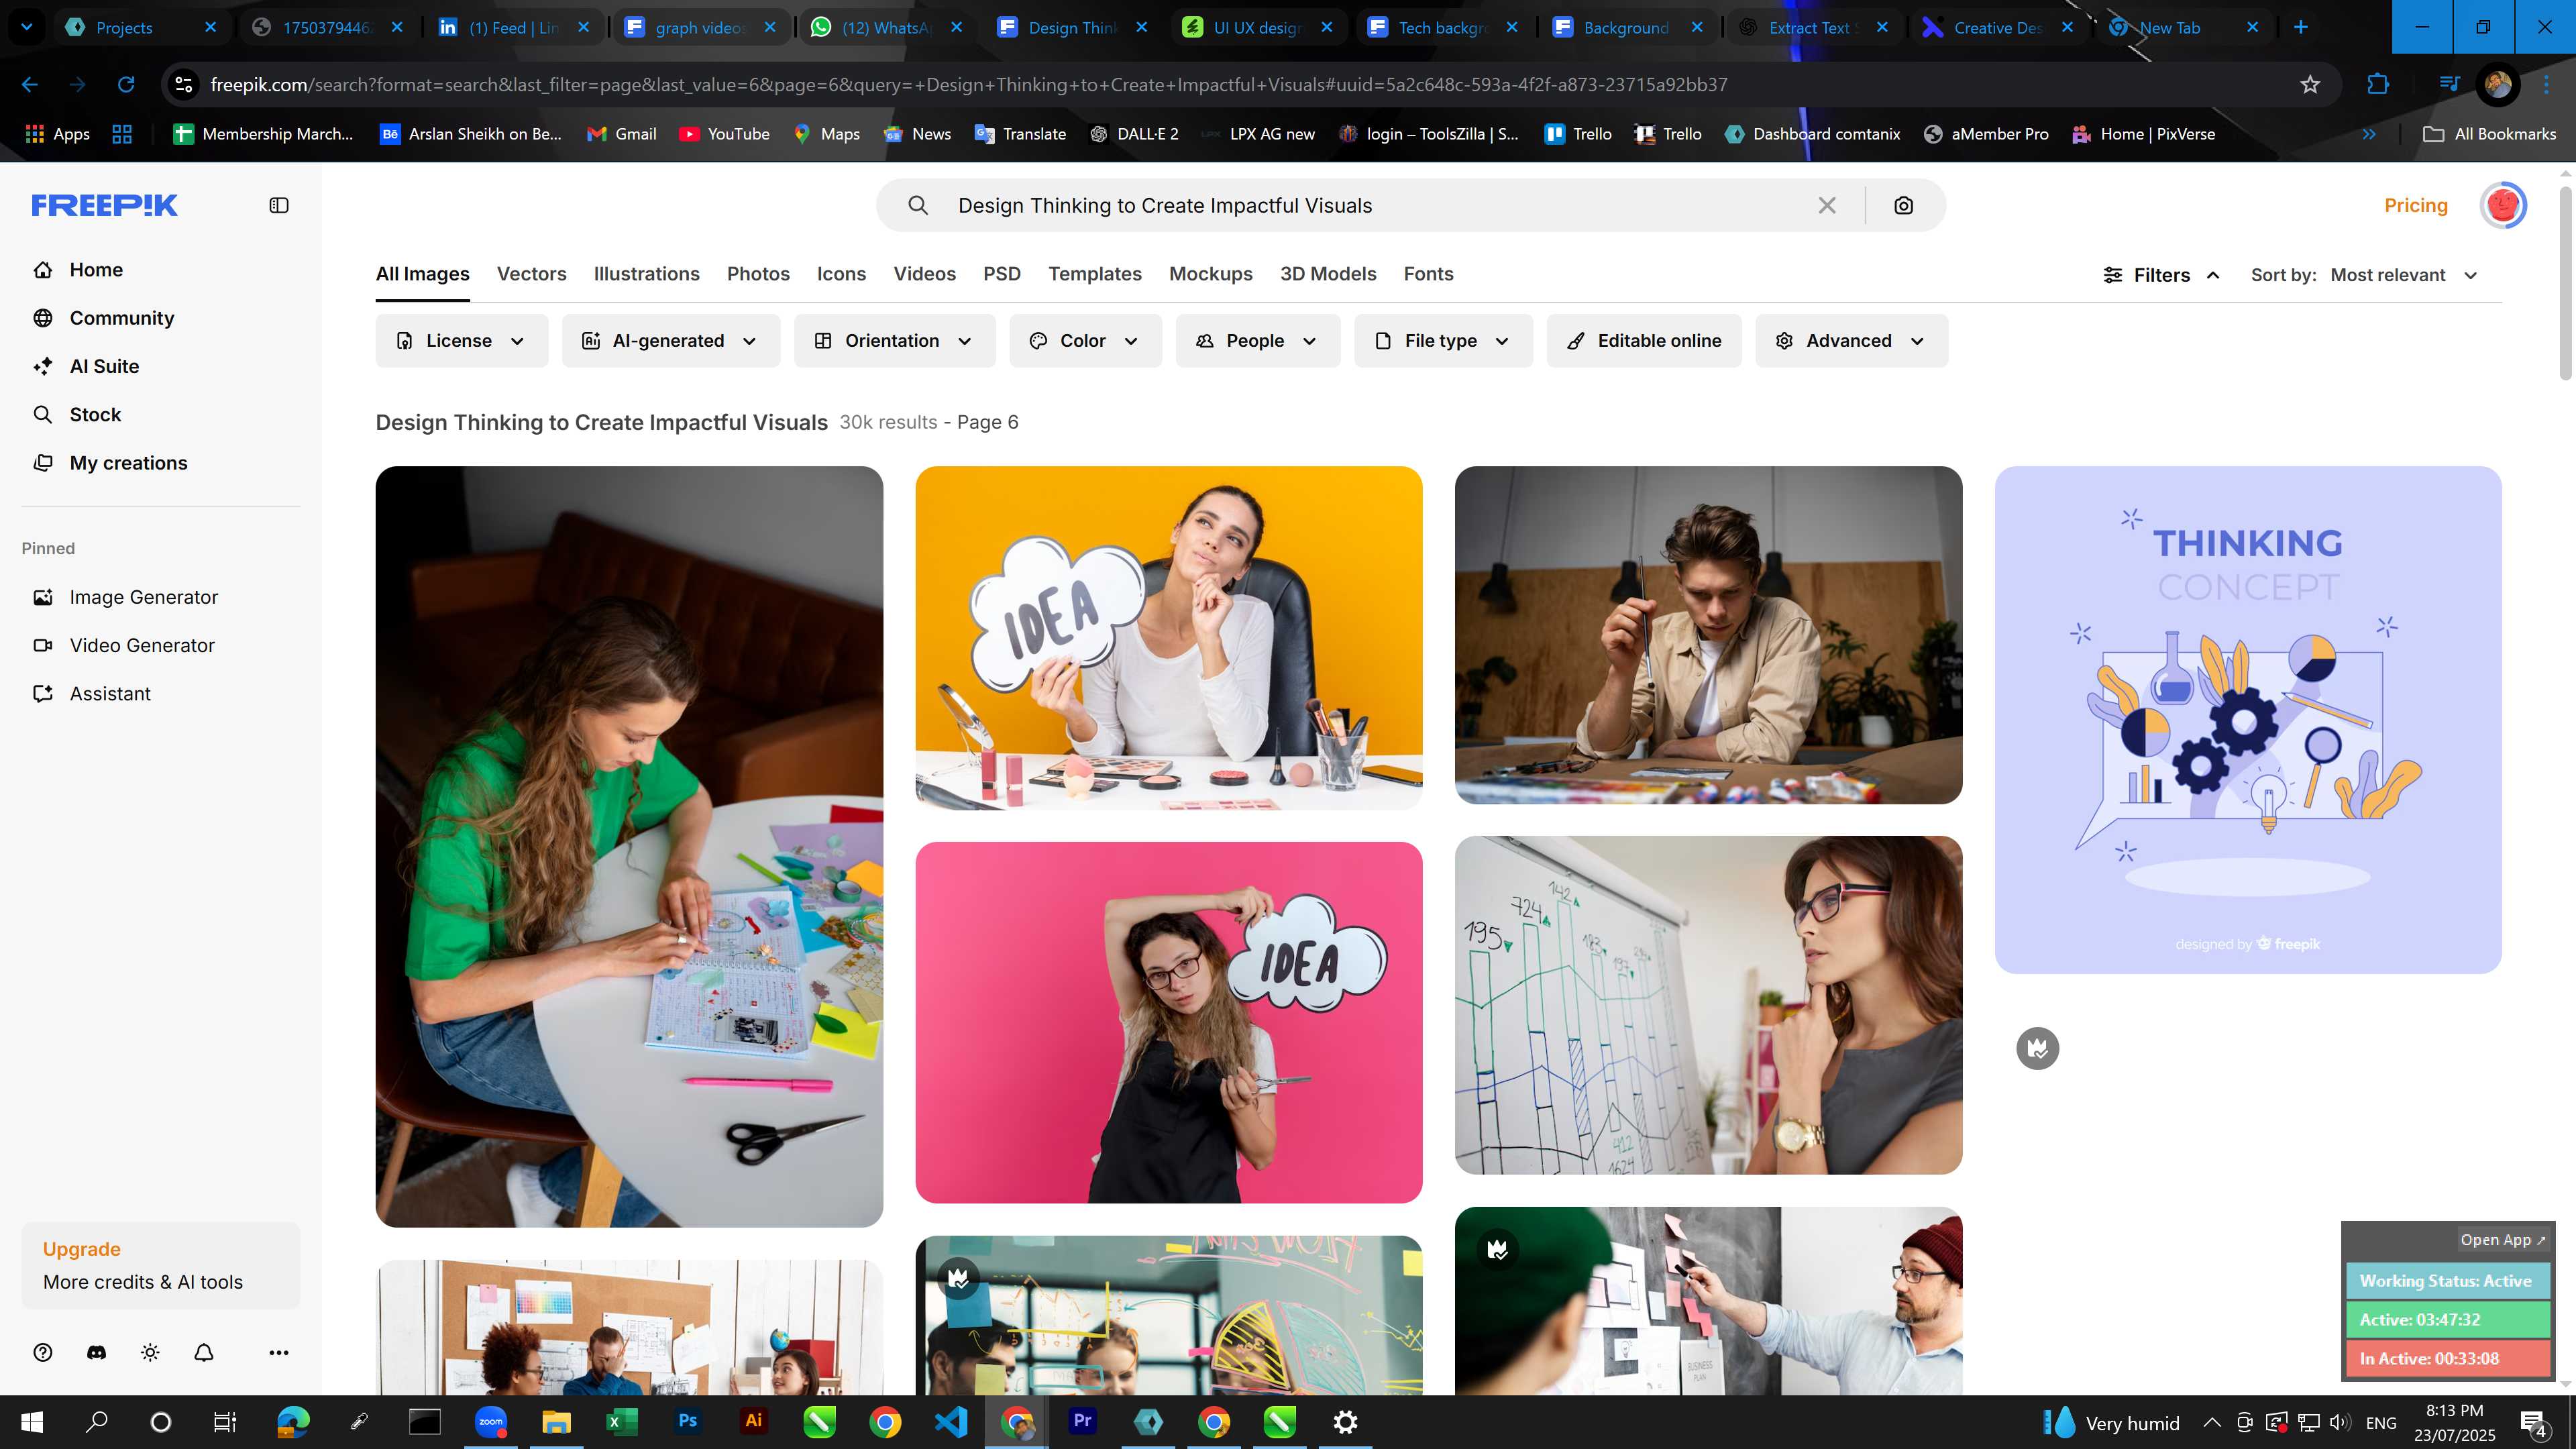Expand the Color filter dropdown
The width and height of the screenshot is (2576, 1449).
click(1085, 341)
